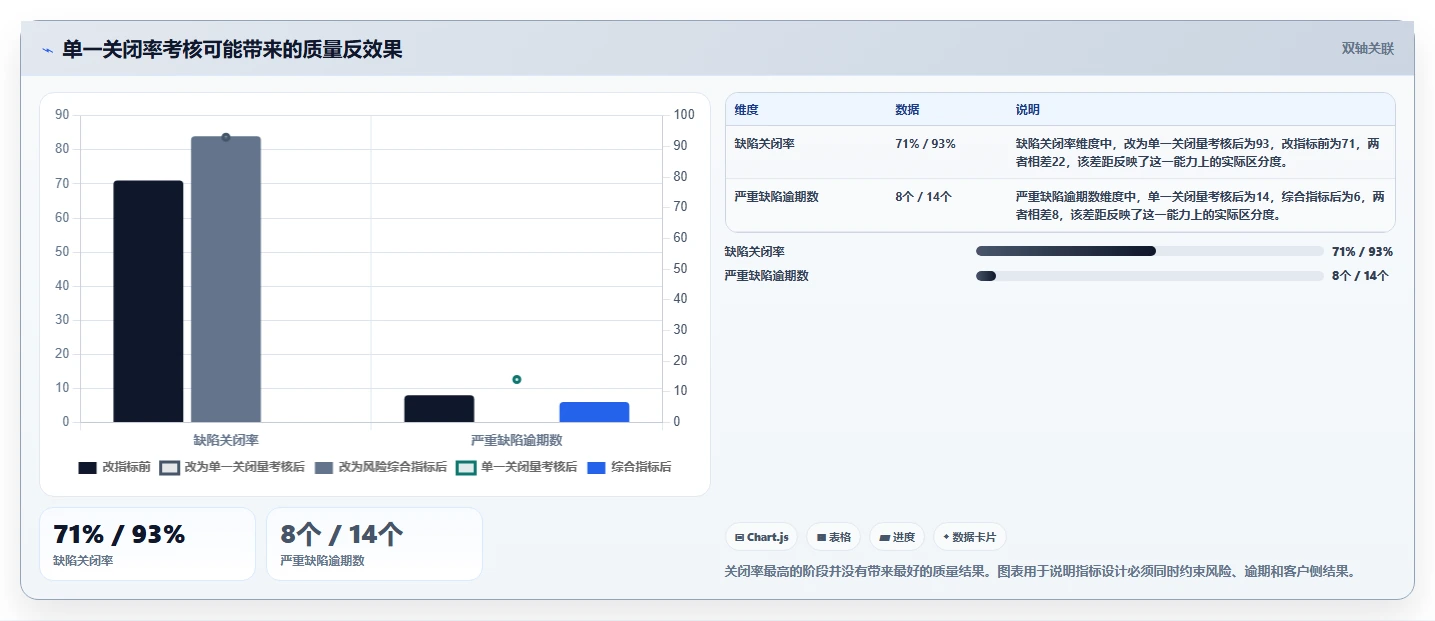Viewport: 1435px width, 621px height.
Task: Click the 缺陷关闭率 x-axis label
Action: click(x=226, y=440)
